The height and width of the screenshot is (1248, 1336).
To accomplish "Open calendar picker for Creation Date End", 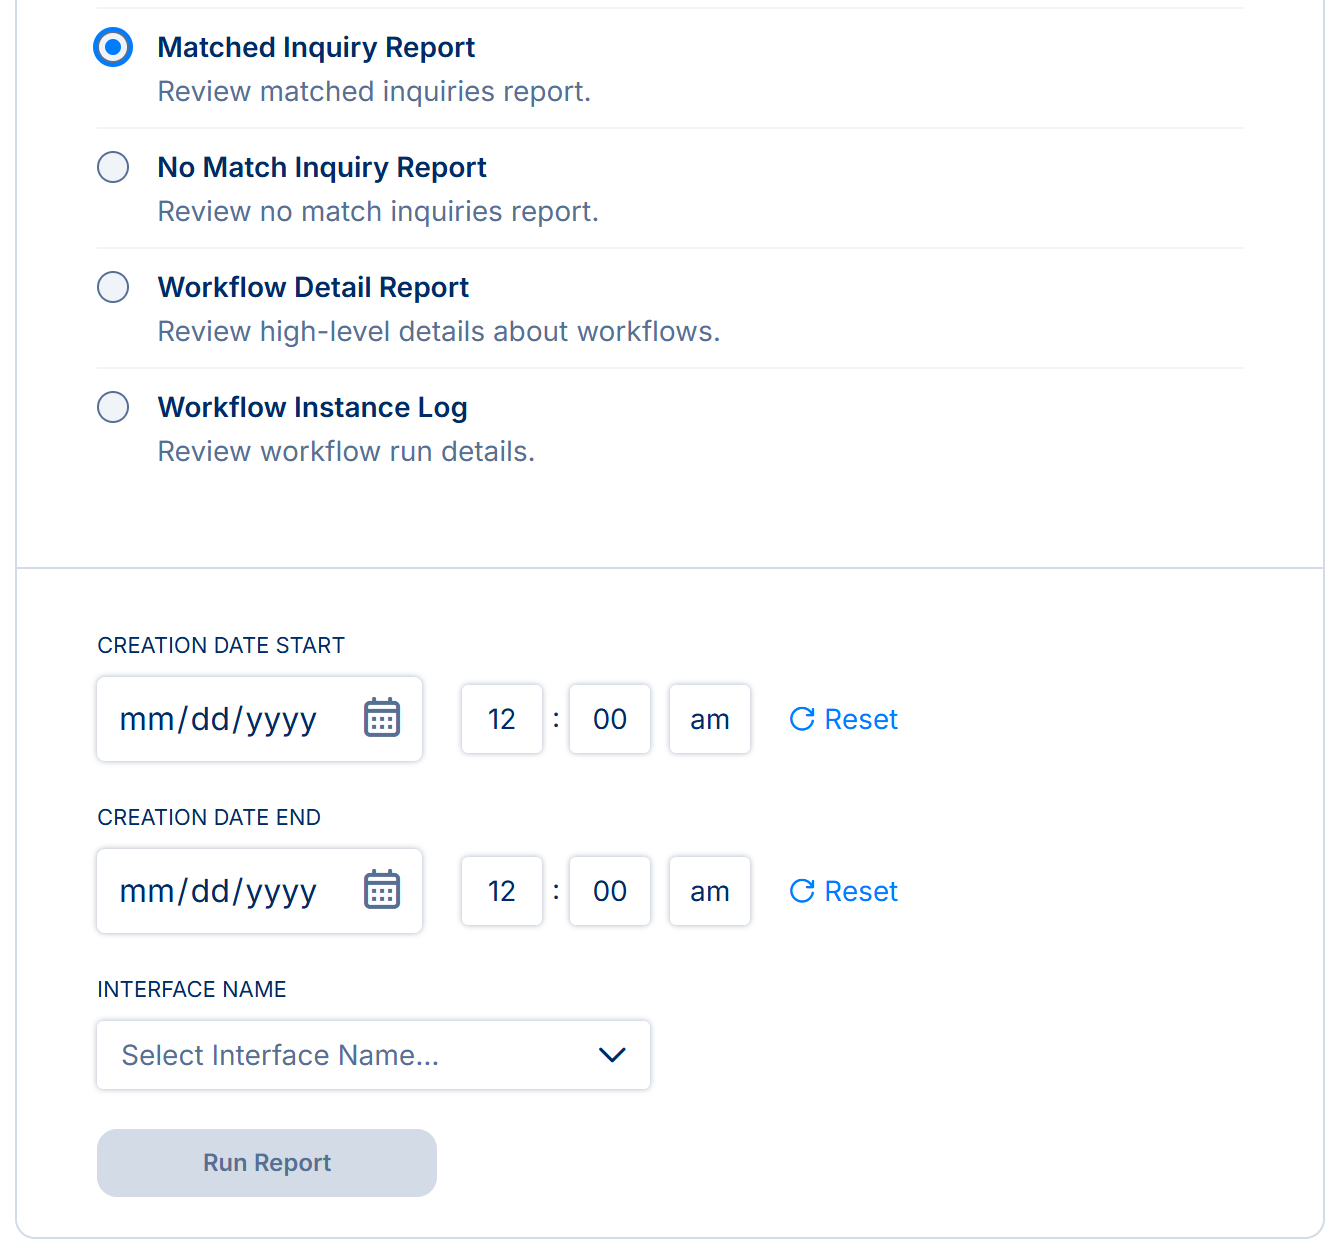I will coord(382,890).
